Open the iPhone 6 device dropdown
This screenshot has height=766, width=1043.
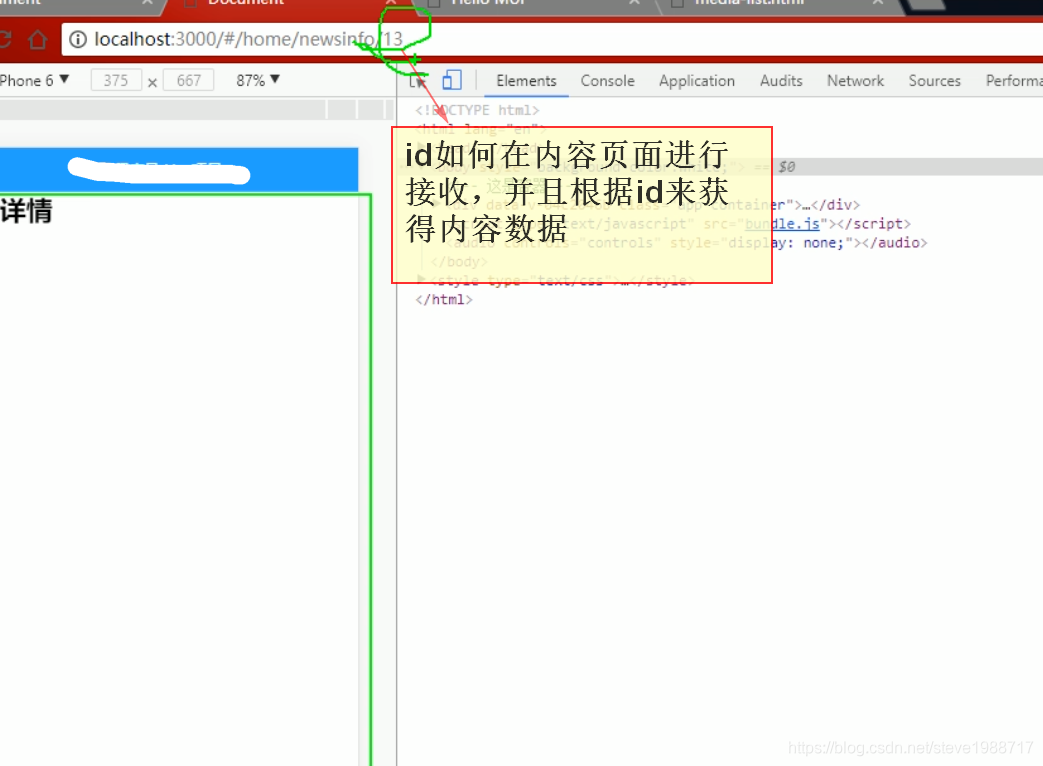point(35,80)
